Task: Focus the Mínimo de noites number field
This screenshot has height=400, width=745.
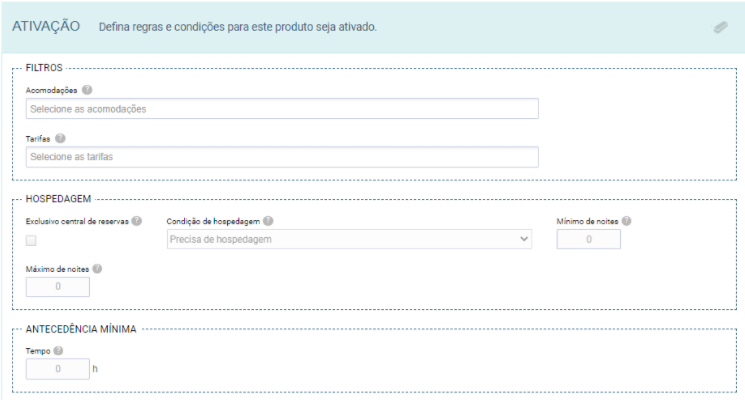Action: pos(589,239)
